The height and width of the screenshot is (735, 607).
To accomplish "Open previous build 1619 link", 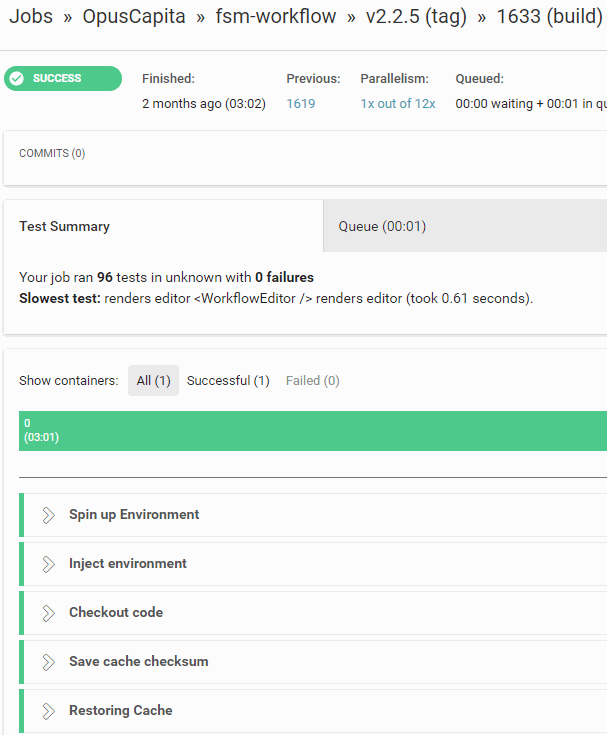I will pos(300,104).
